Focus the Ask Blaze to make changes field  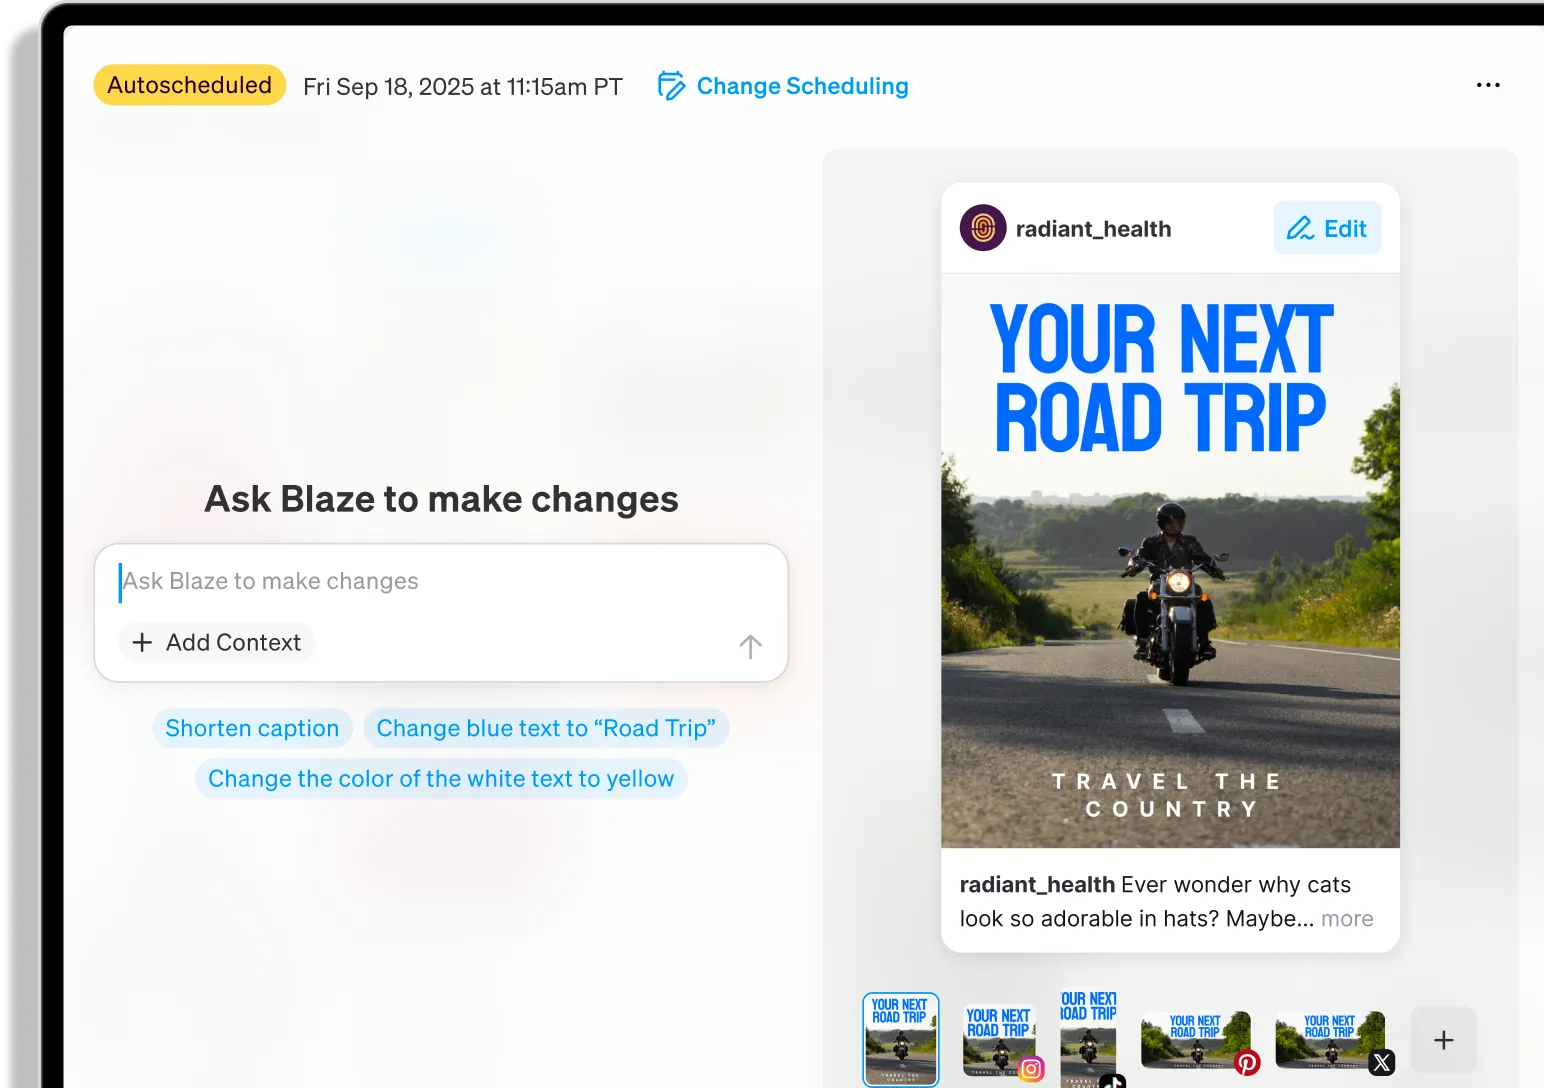click(441, 581)
